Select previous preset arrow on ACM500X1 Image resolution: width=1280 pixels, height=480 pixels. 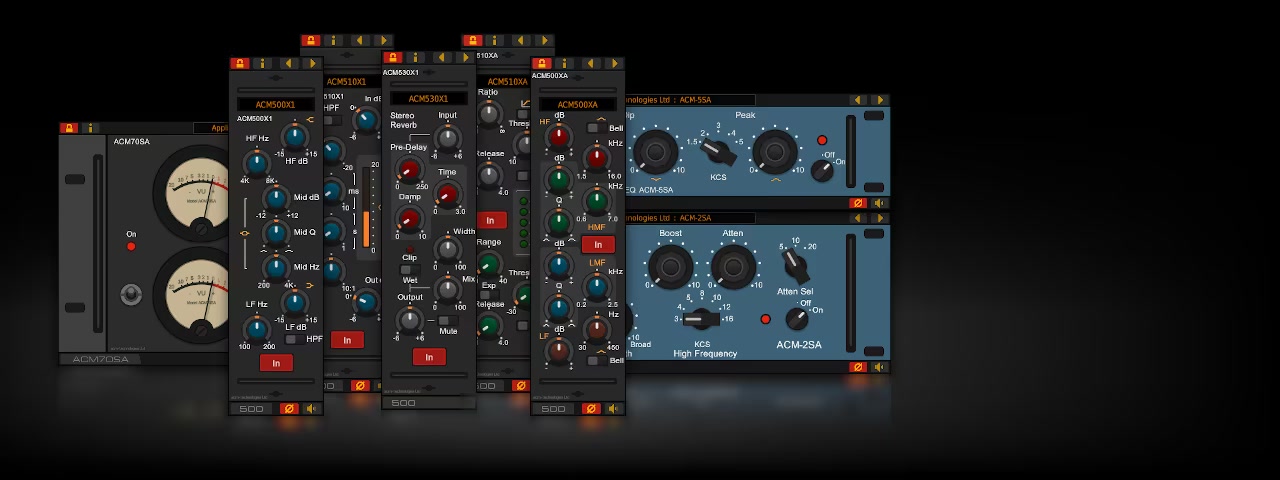click(287, 64)
